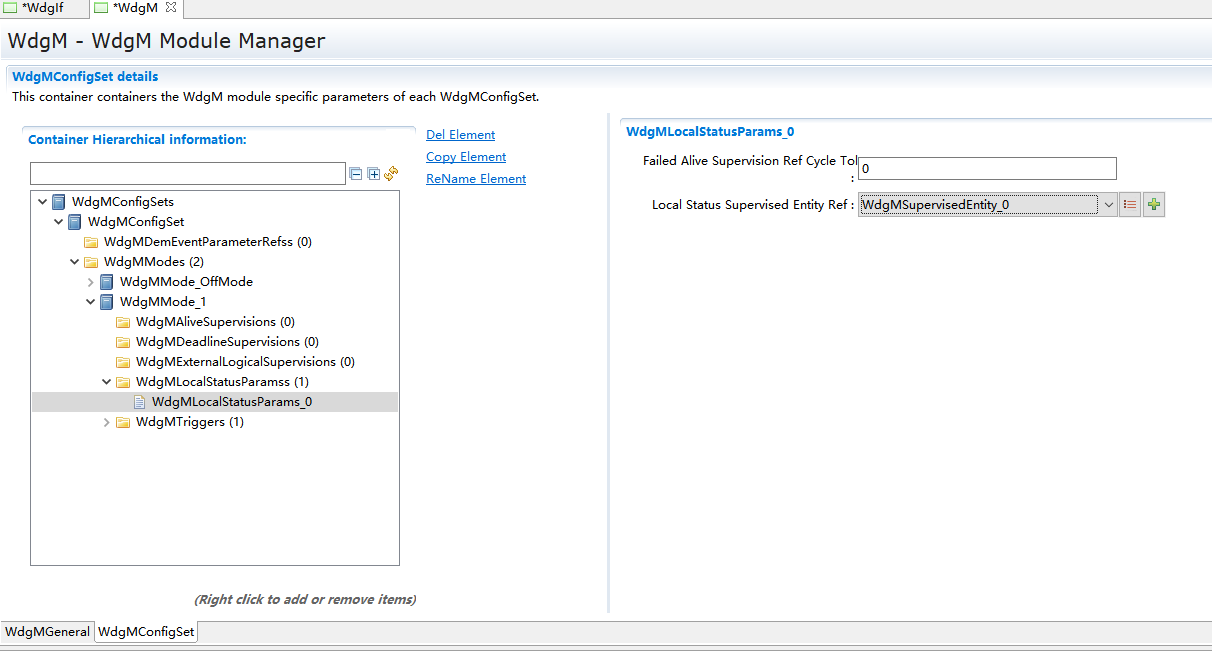Switch to the WdgIf editor tab
Image resolution: width=1212 pixels, height=651 pixels.
click(x=42, y=8)
